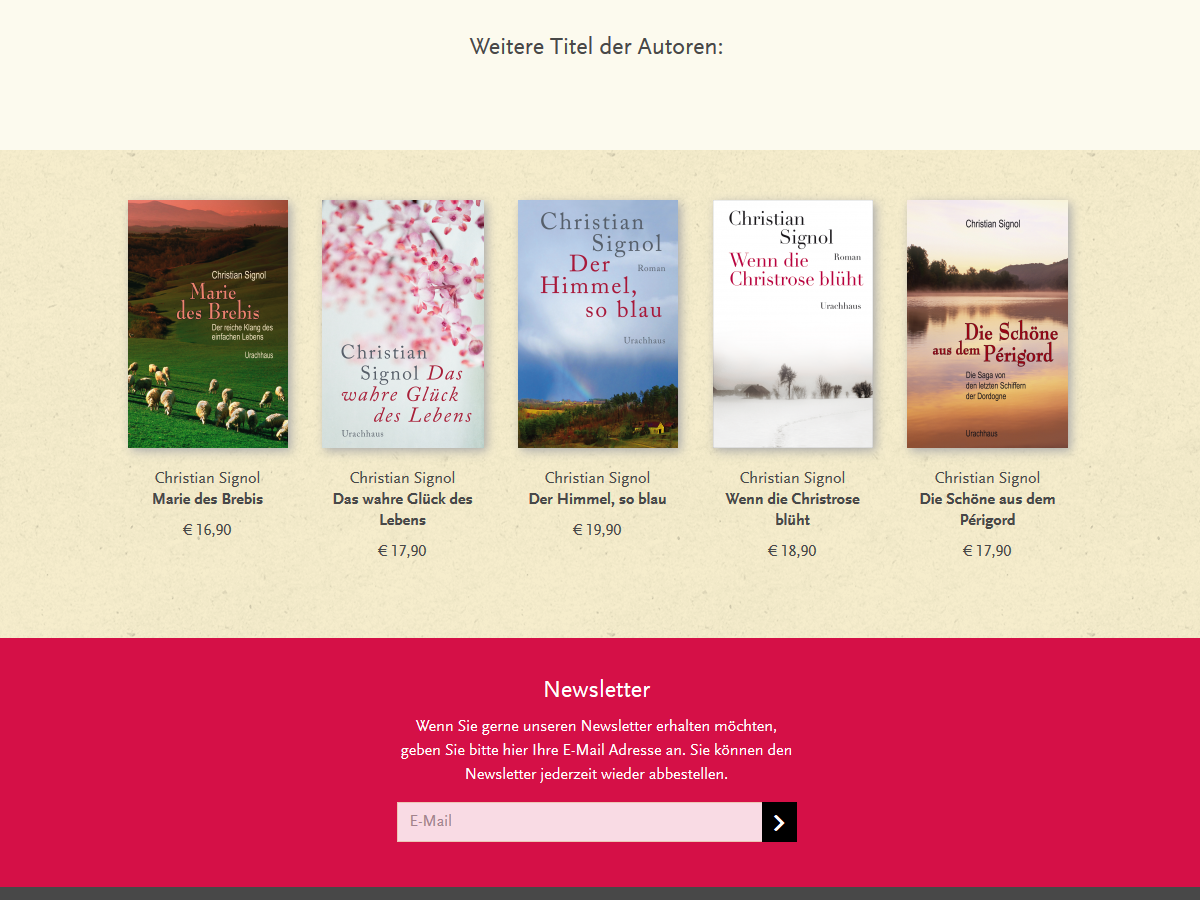The width and height of the screenshot is (1200, 900).
Task: Click the Marie des Brebis title link
Action: point(208,499)
